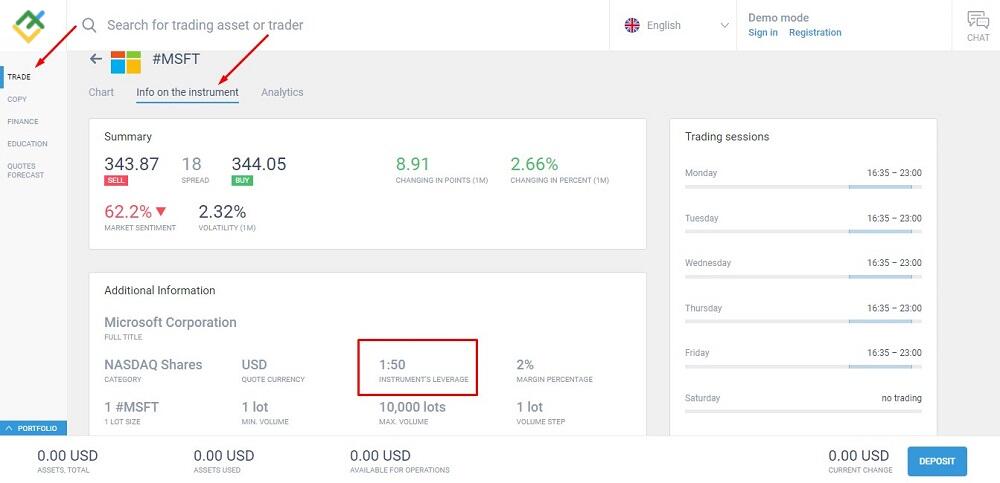Viewport: 1000px width, 483px height.
Task: Click the 1 #MSFT lot size value
Action: (x=131, y=406)
